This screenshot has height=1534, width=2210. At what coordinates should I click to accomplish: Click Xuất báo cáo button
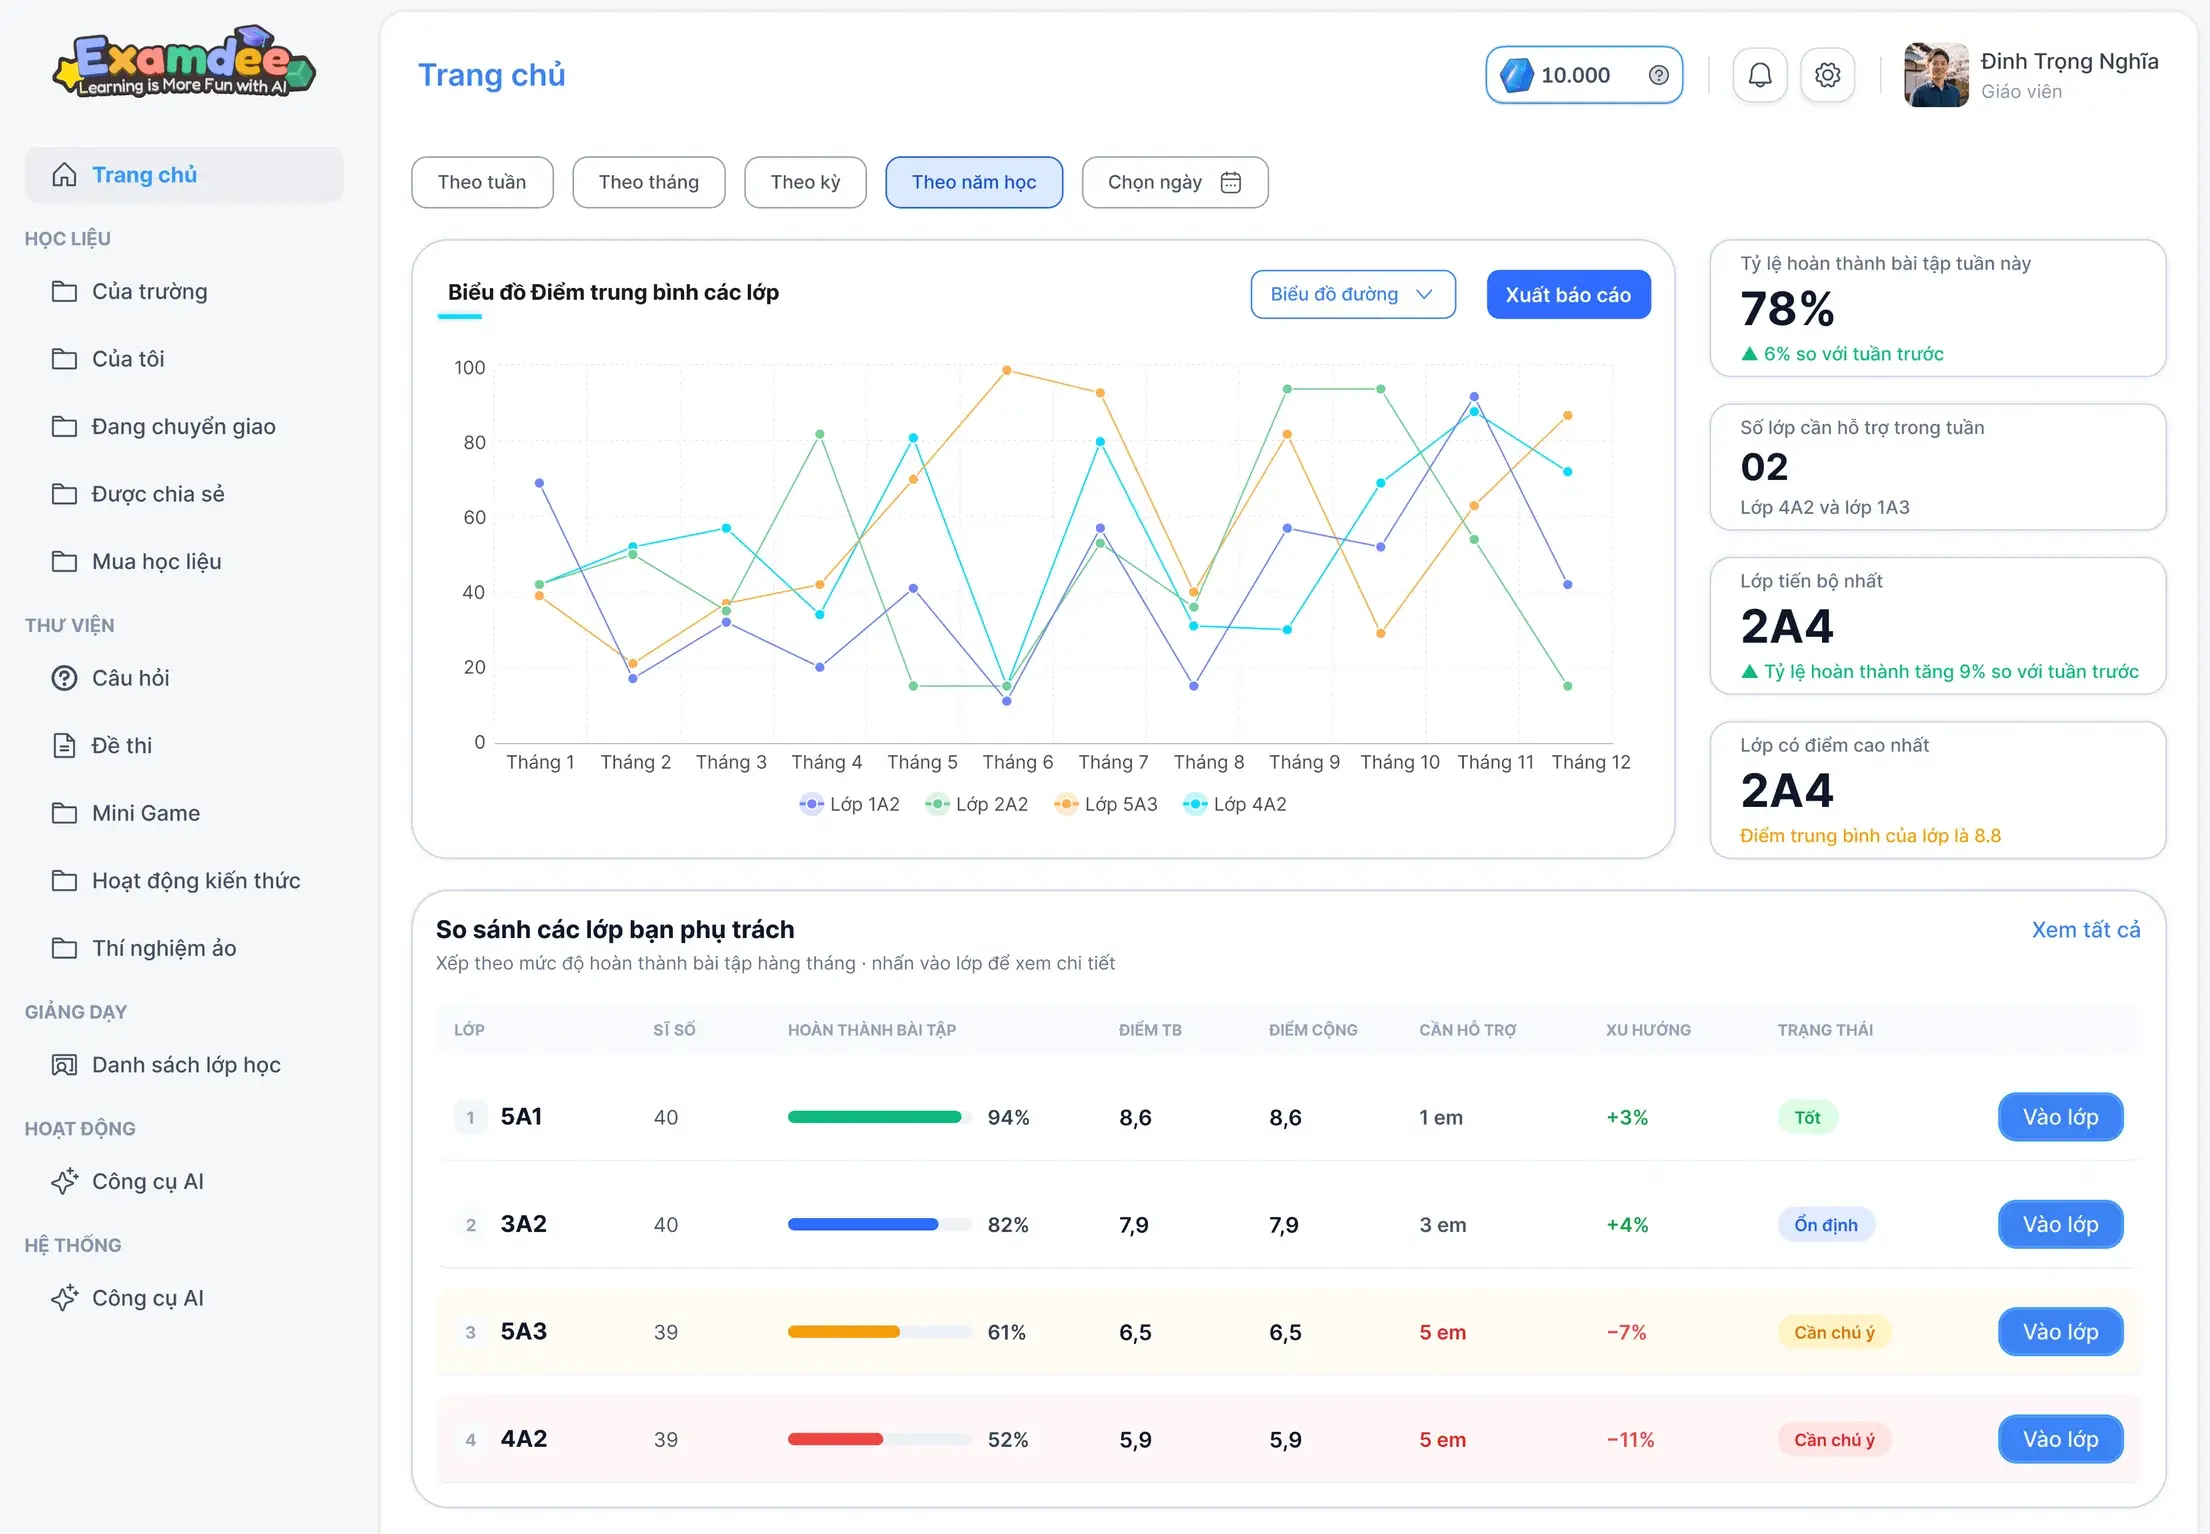(1568, 295)
